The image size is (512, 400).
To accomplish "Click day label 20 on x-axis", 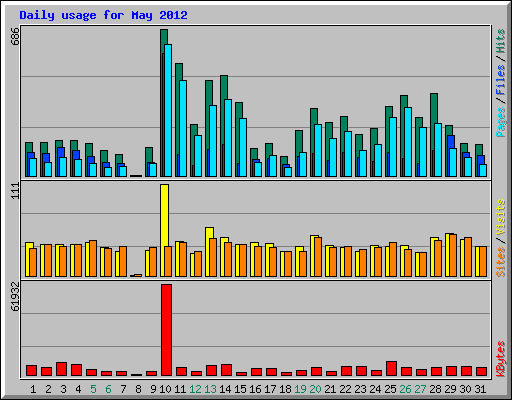I will (x=315, y=389).
